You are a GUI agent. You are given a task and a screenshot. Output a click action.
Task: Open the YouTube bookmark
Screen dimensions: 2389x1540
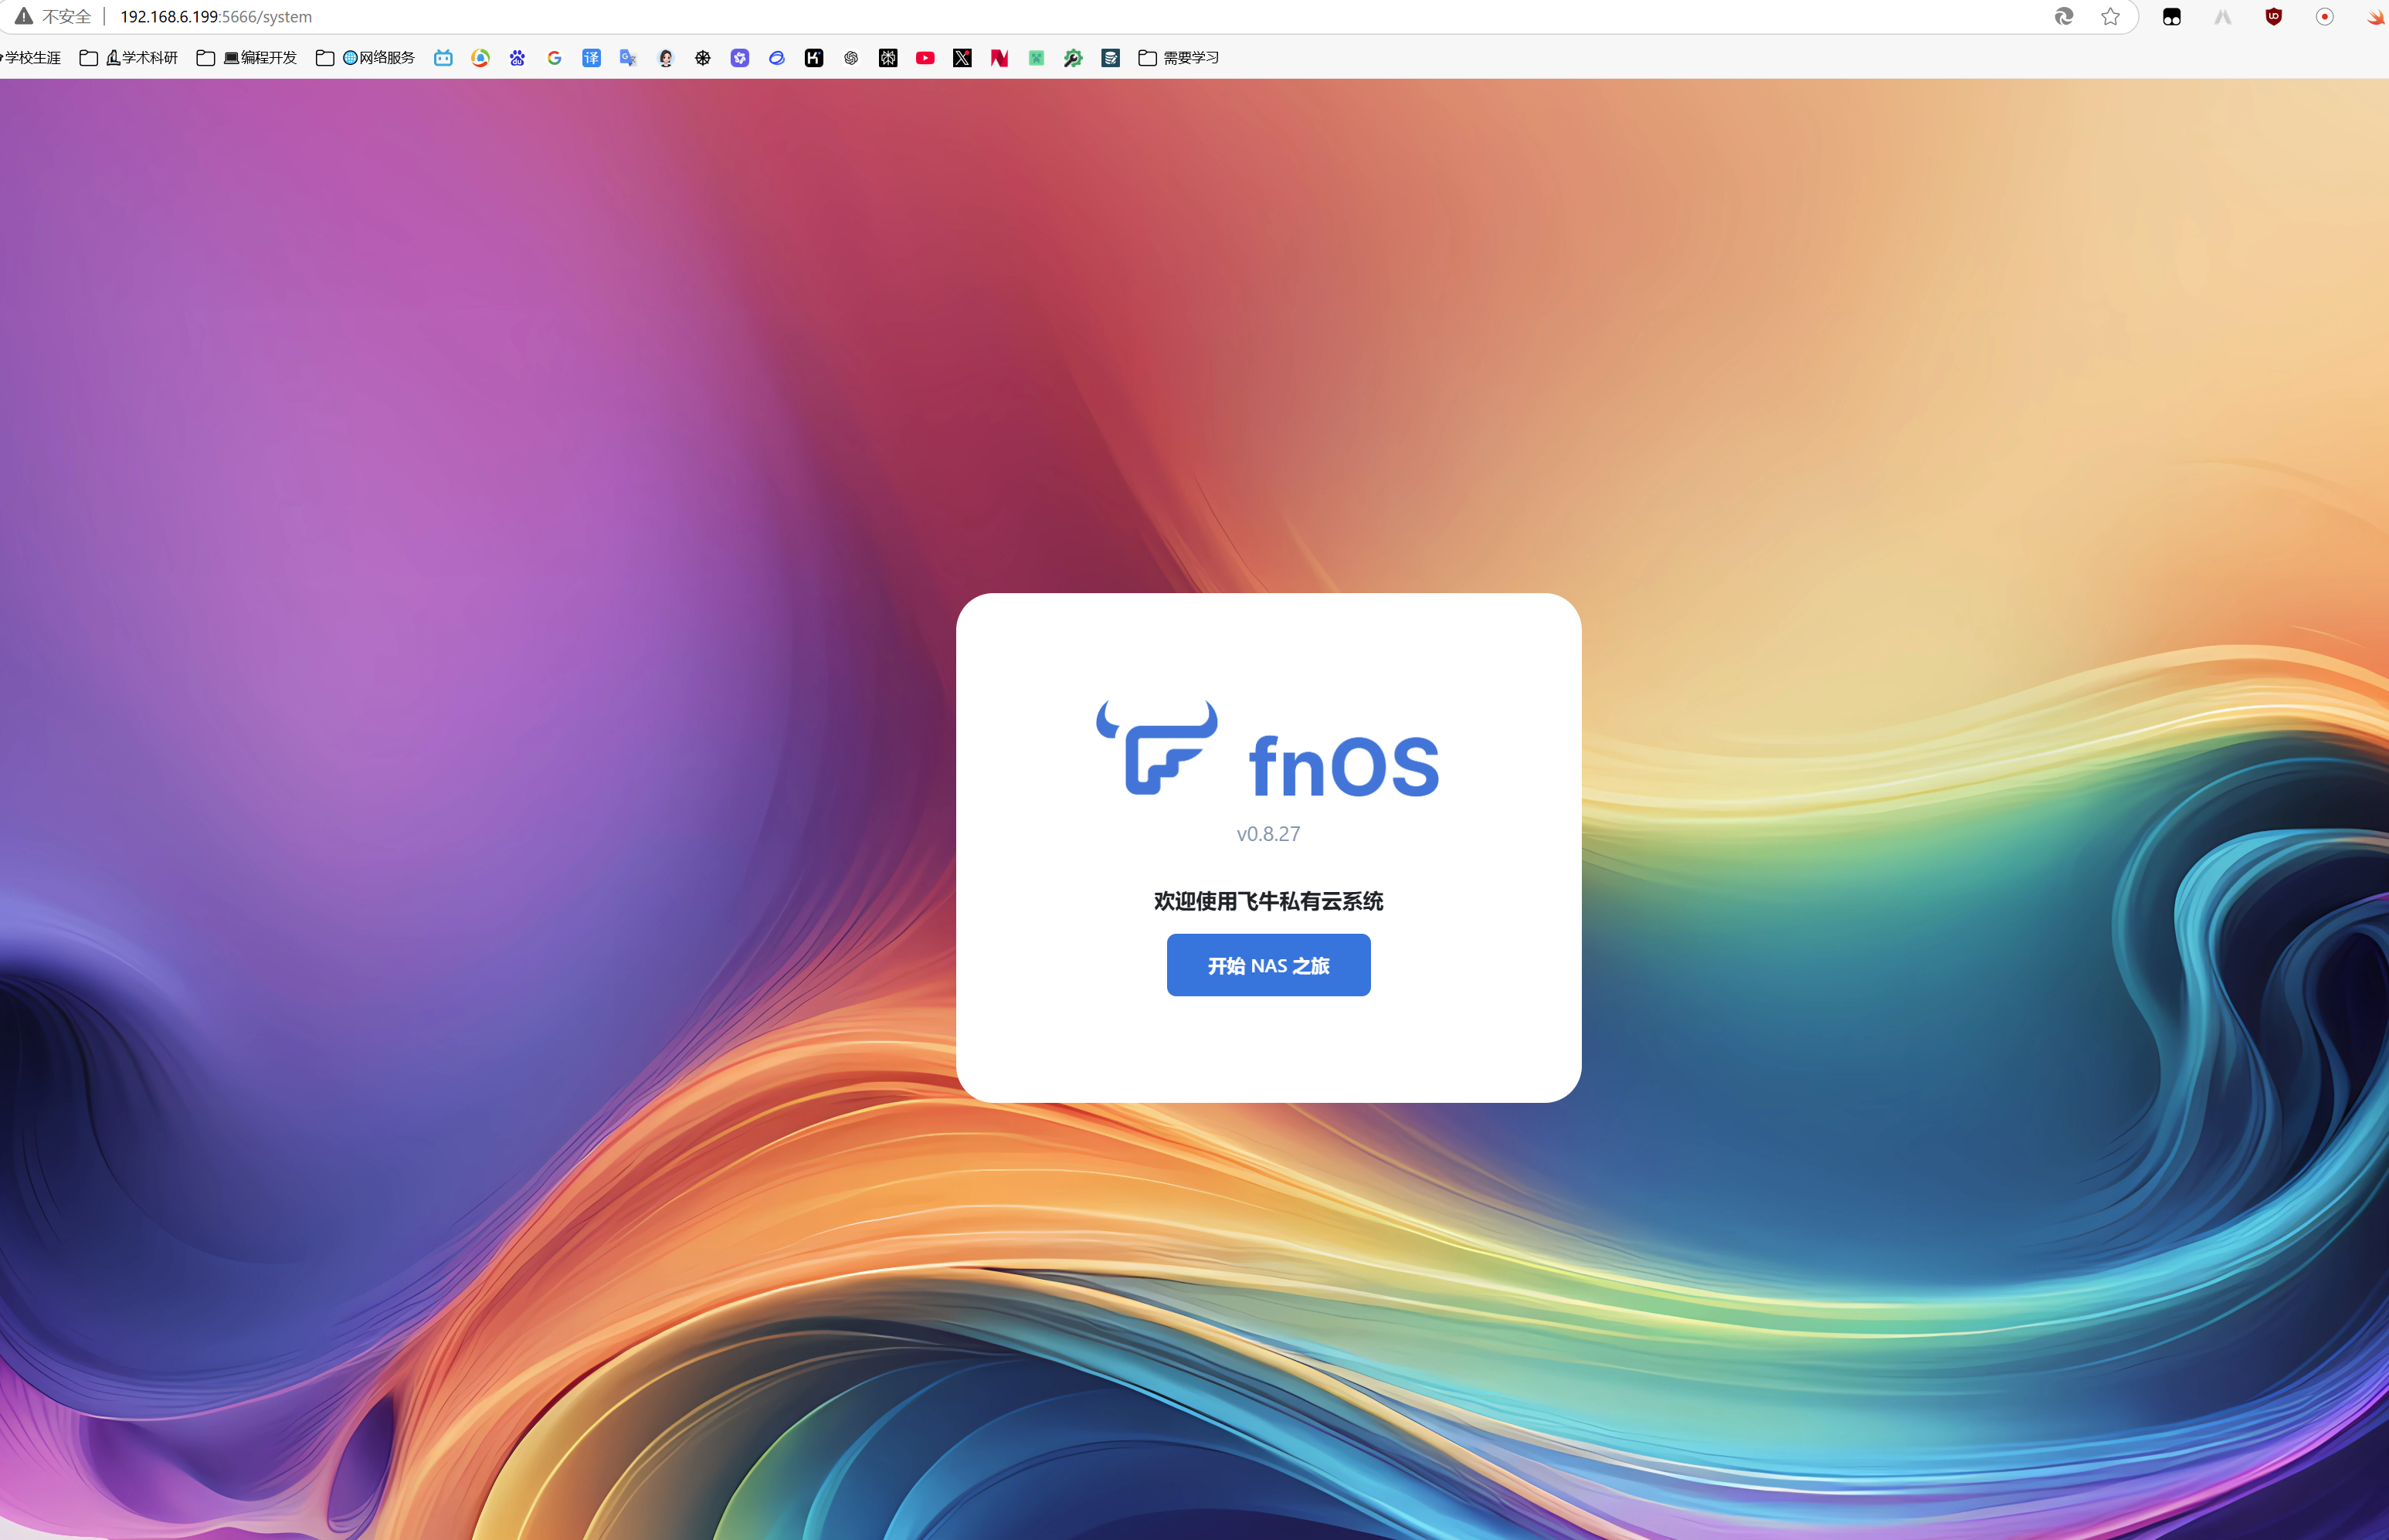[x=925, y=58]
